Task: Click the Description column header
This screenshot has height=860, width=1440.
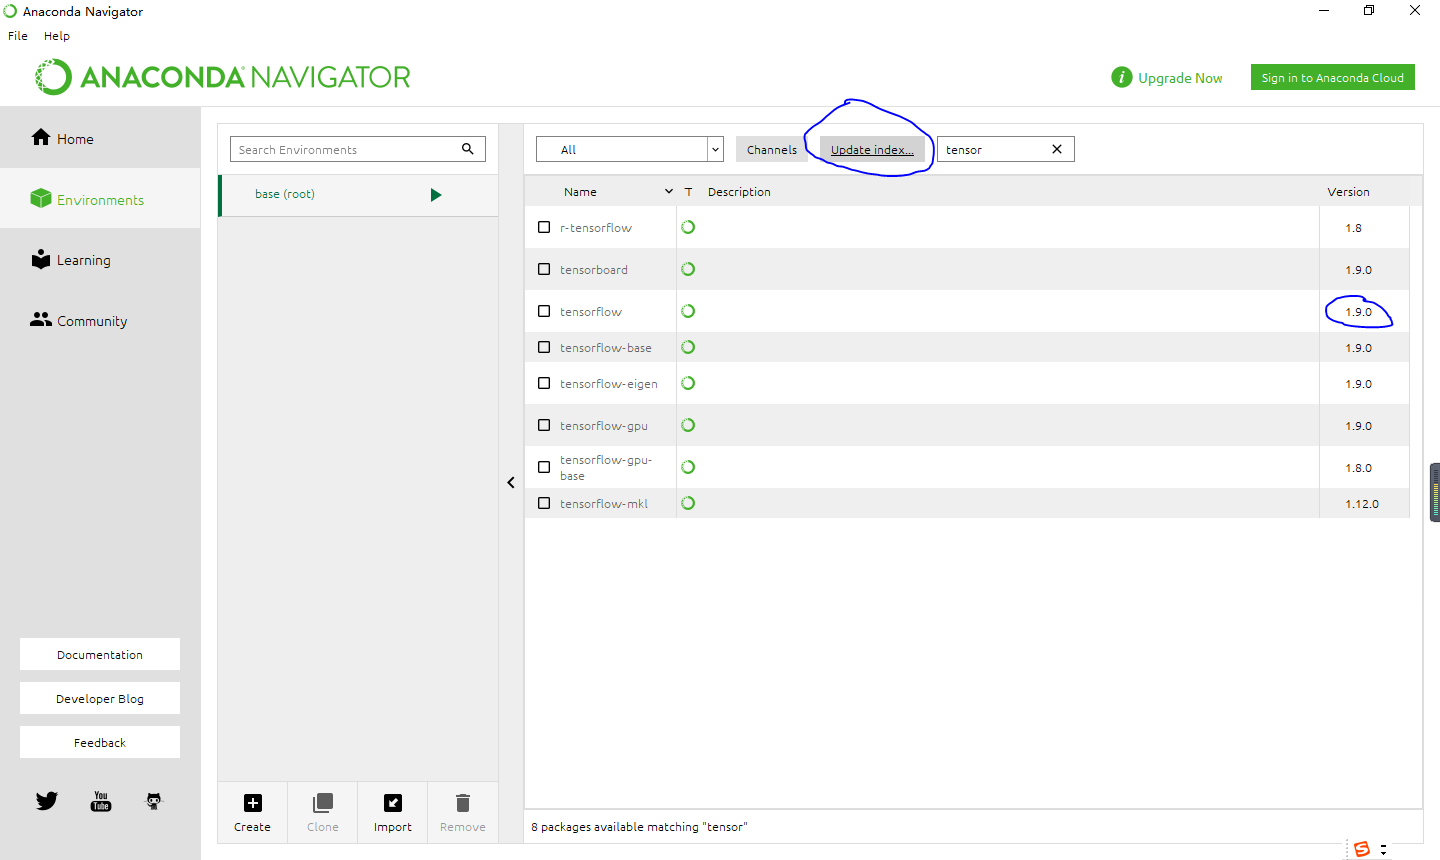Action: (x=739, y=191)
